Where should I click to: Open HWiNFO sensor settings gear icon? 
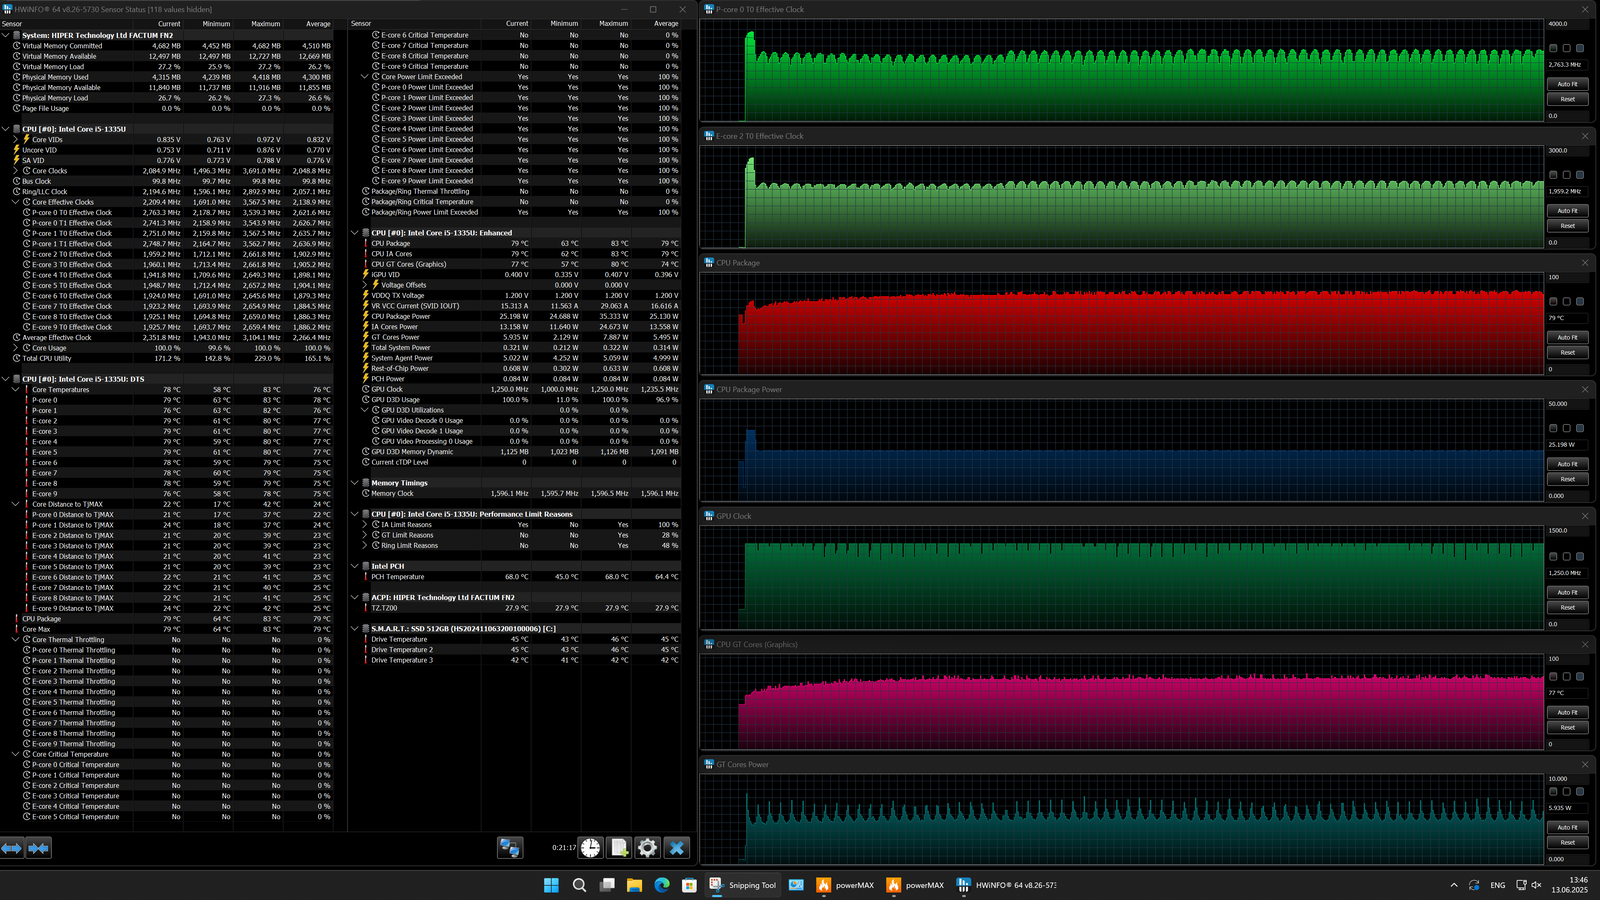[647, 848]
